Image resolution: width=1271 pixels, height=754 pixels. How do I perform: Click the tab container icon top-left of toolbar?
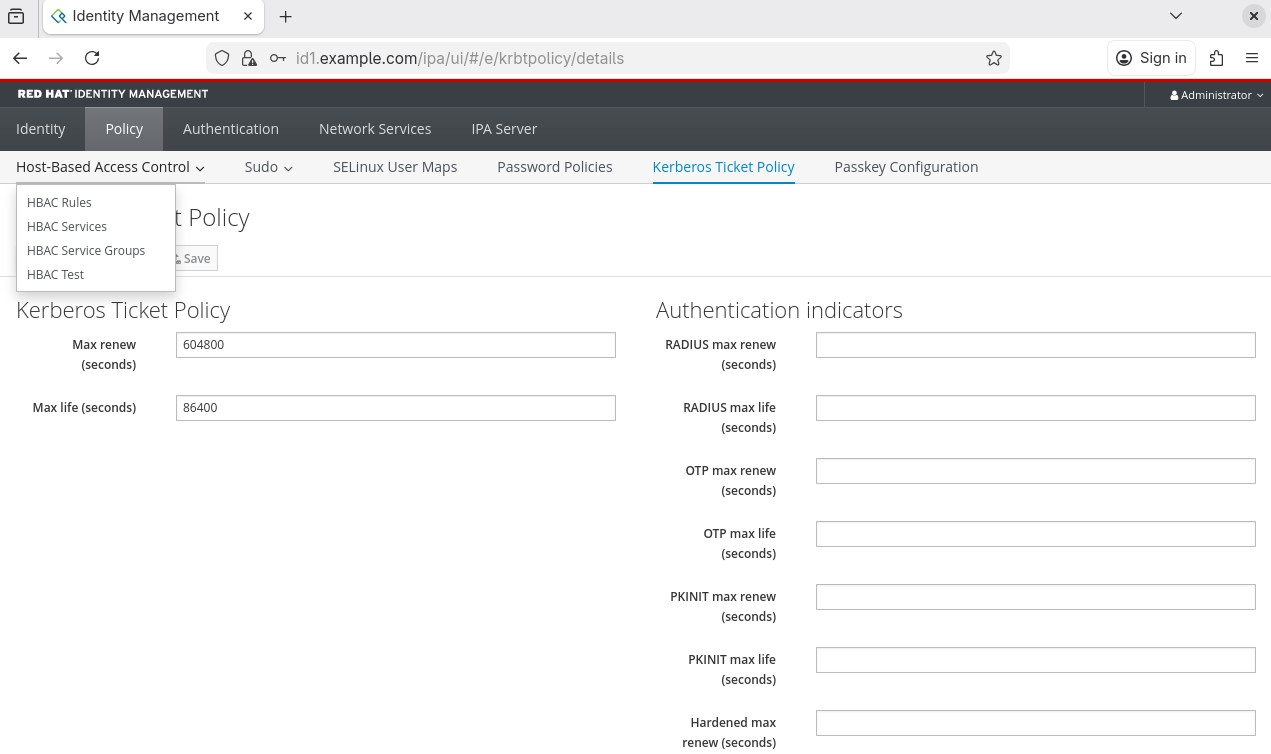15,16
